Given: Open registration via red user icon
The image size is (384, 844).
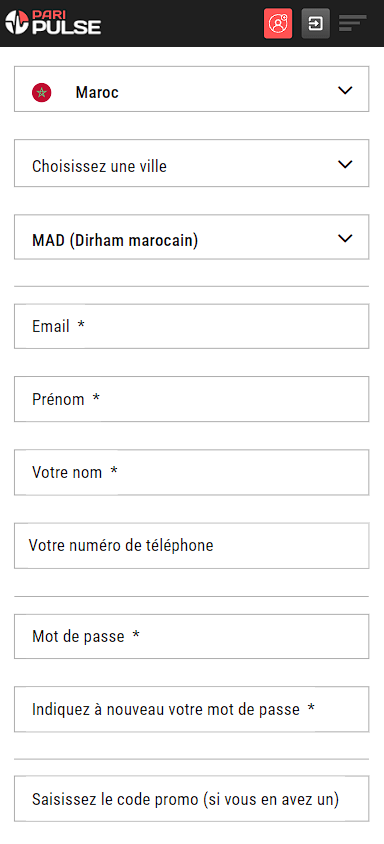Looking at the screenshot, I should 278,24.
